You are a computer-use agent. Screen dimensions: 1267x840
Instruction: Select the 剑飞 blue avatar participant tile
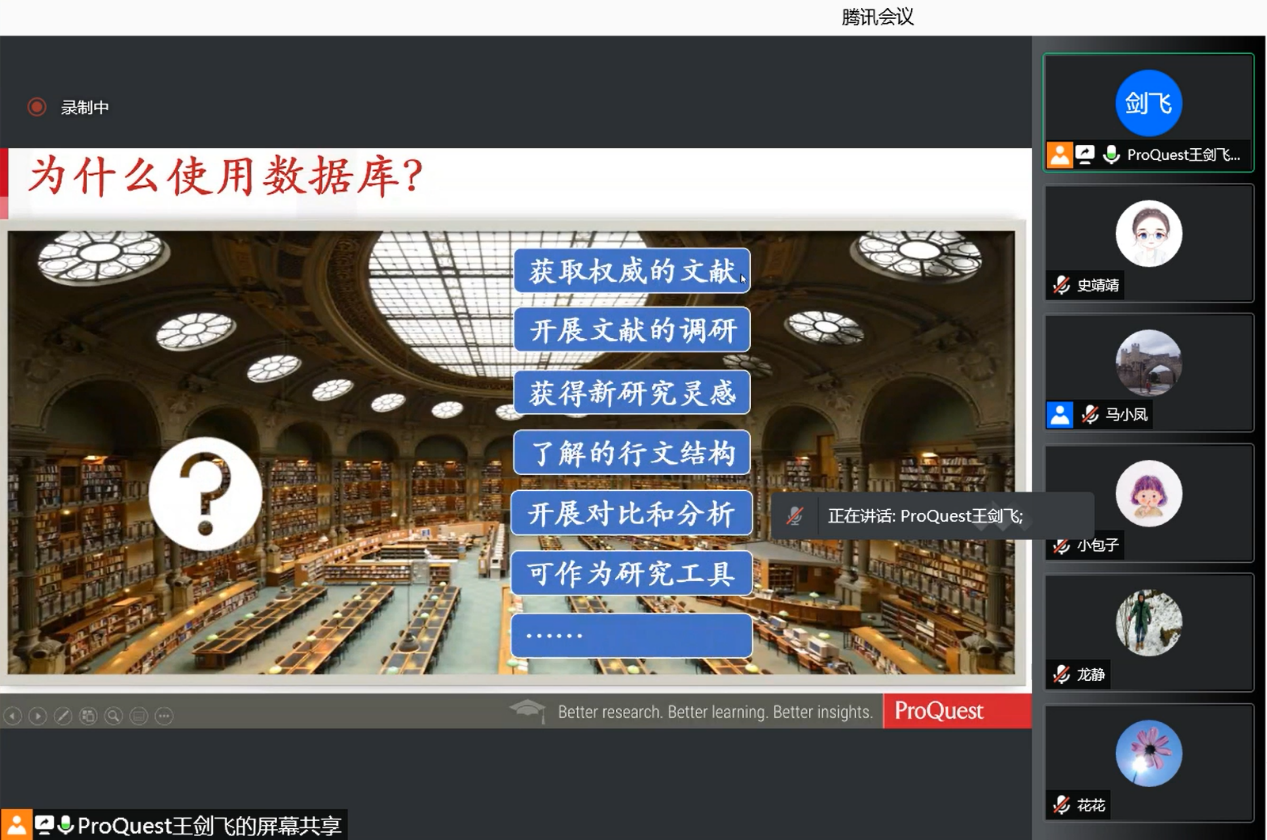[1148, 103]
